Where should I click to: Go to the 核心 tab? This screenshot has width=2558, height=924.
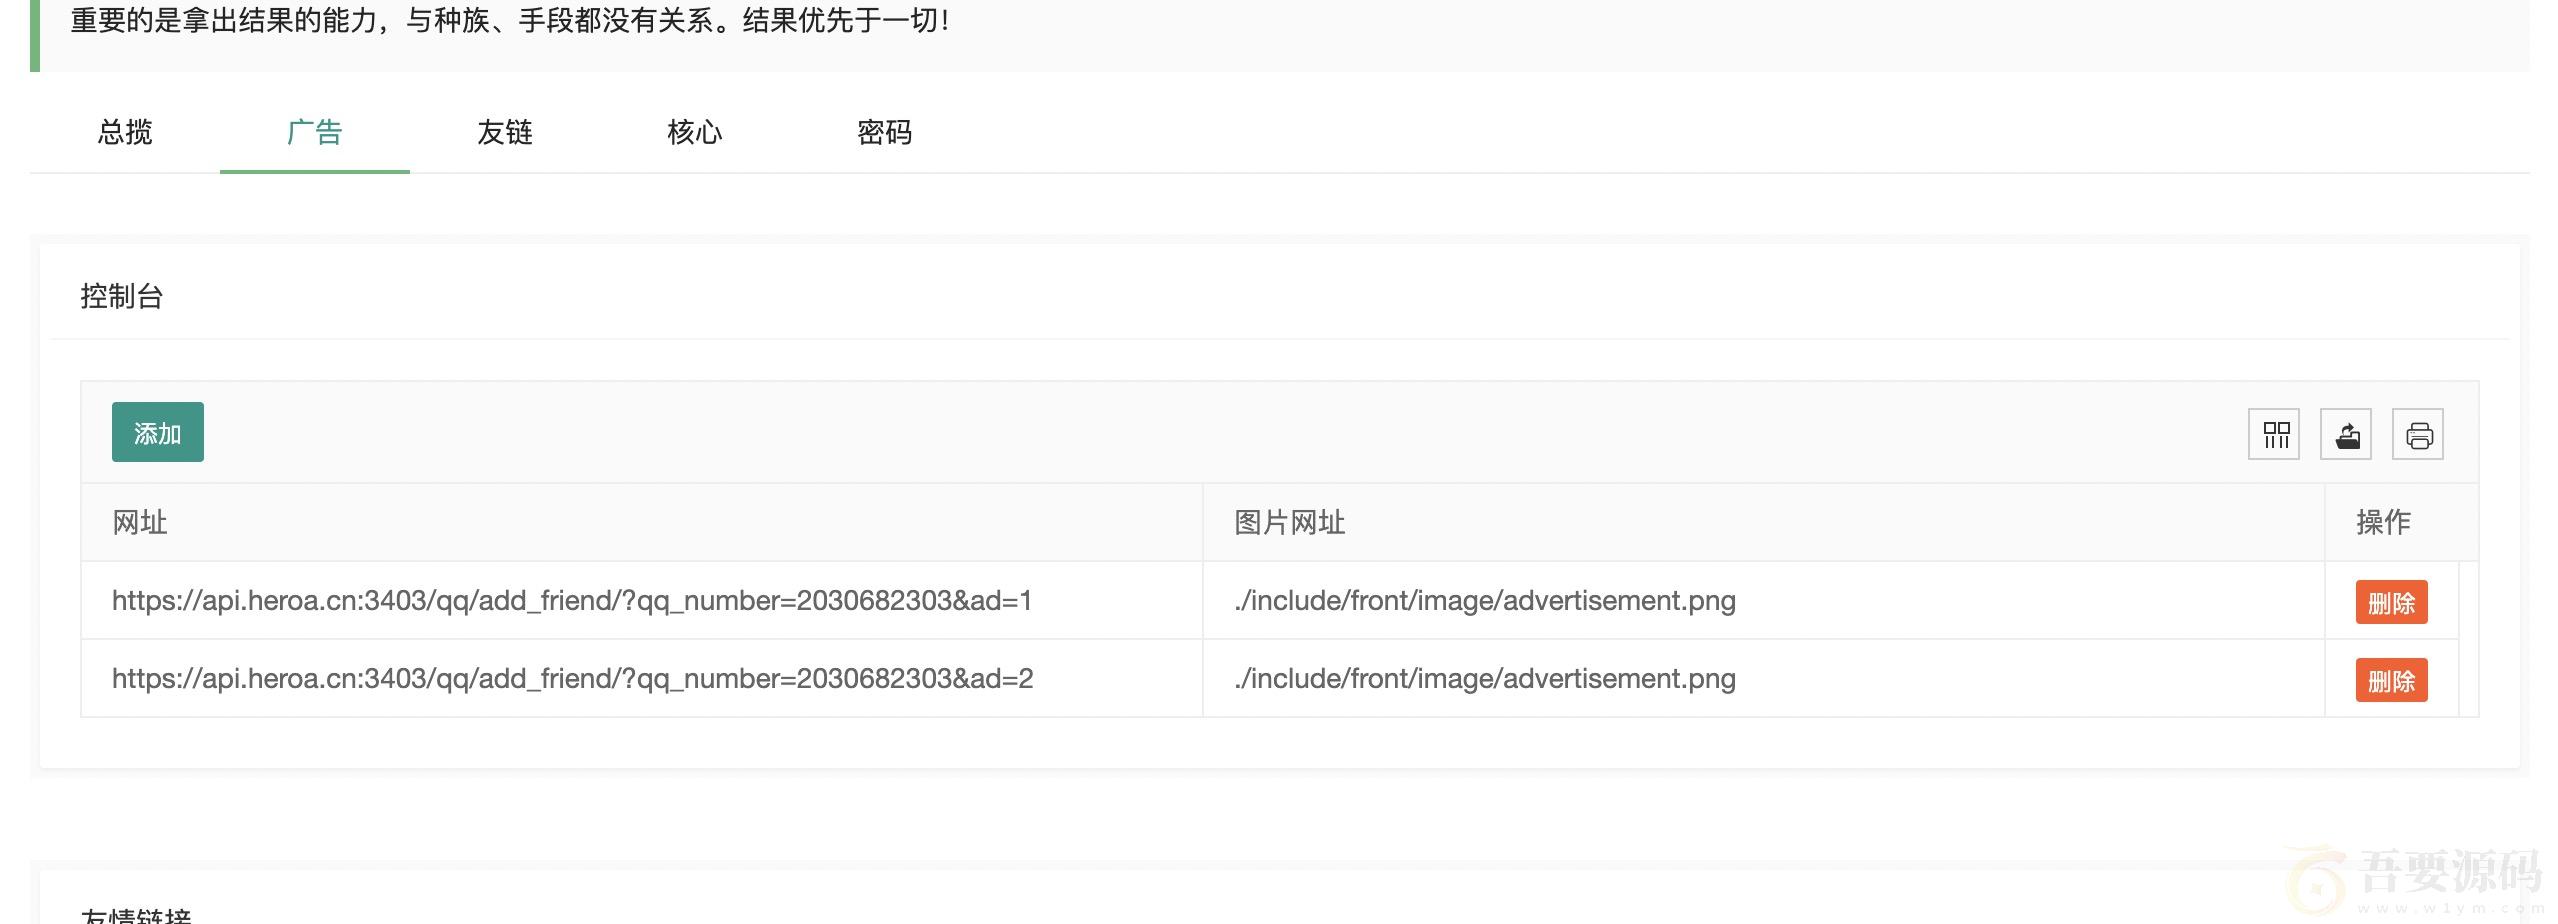(695, 132)
